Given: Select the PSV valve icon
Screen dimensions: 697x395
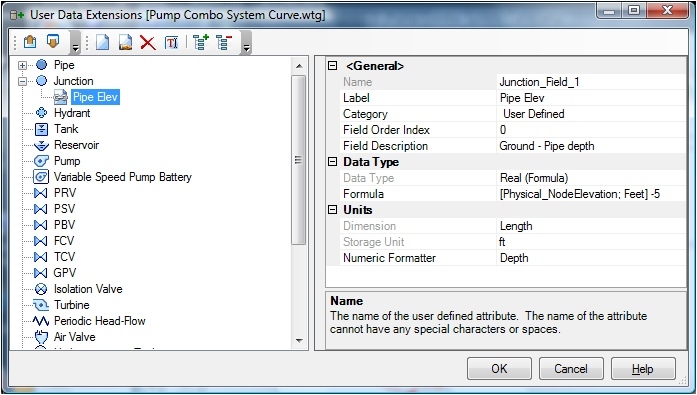Looking at the screenshot, I should pos(41,209).
